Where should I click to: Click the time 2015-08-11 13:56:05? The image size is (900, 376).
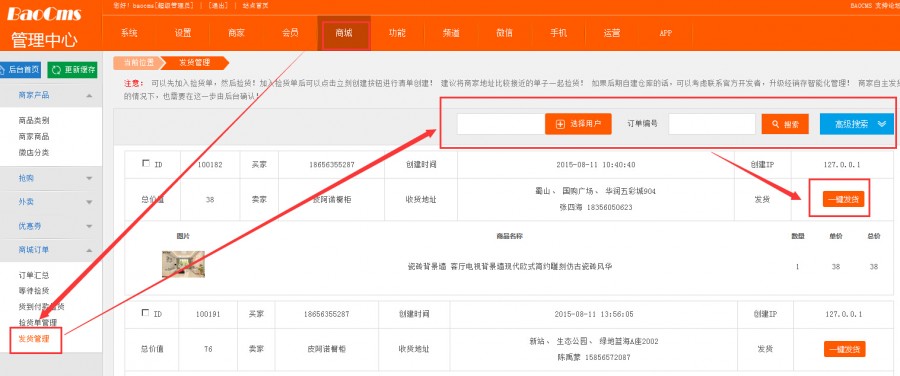594,315
